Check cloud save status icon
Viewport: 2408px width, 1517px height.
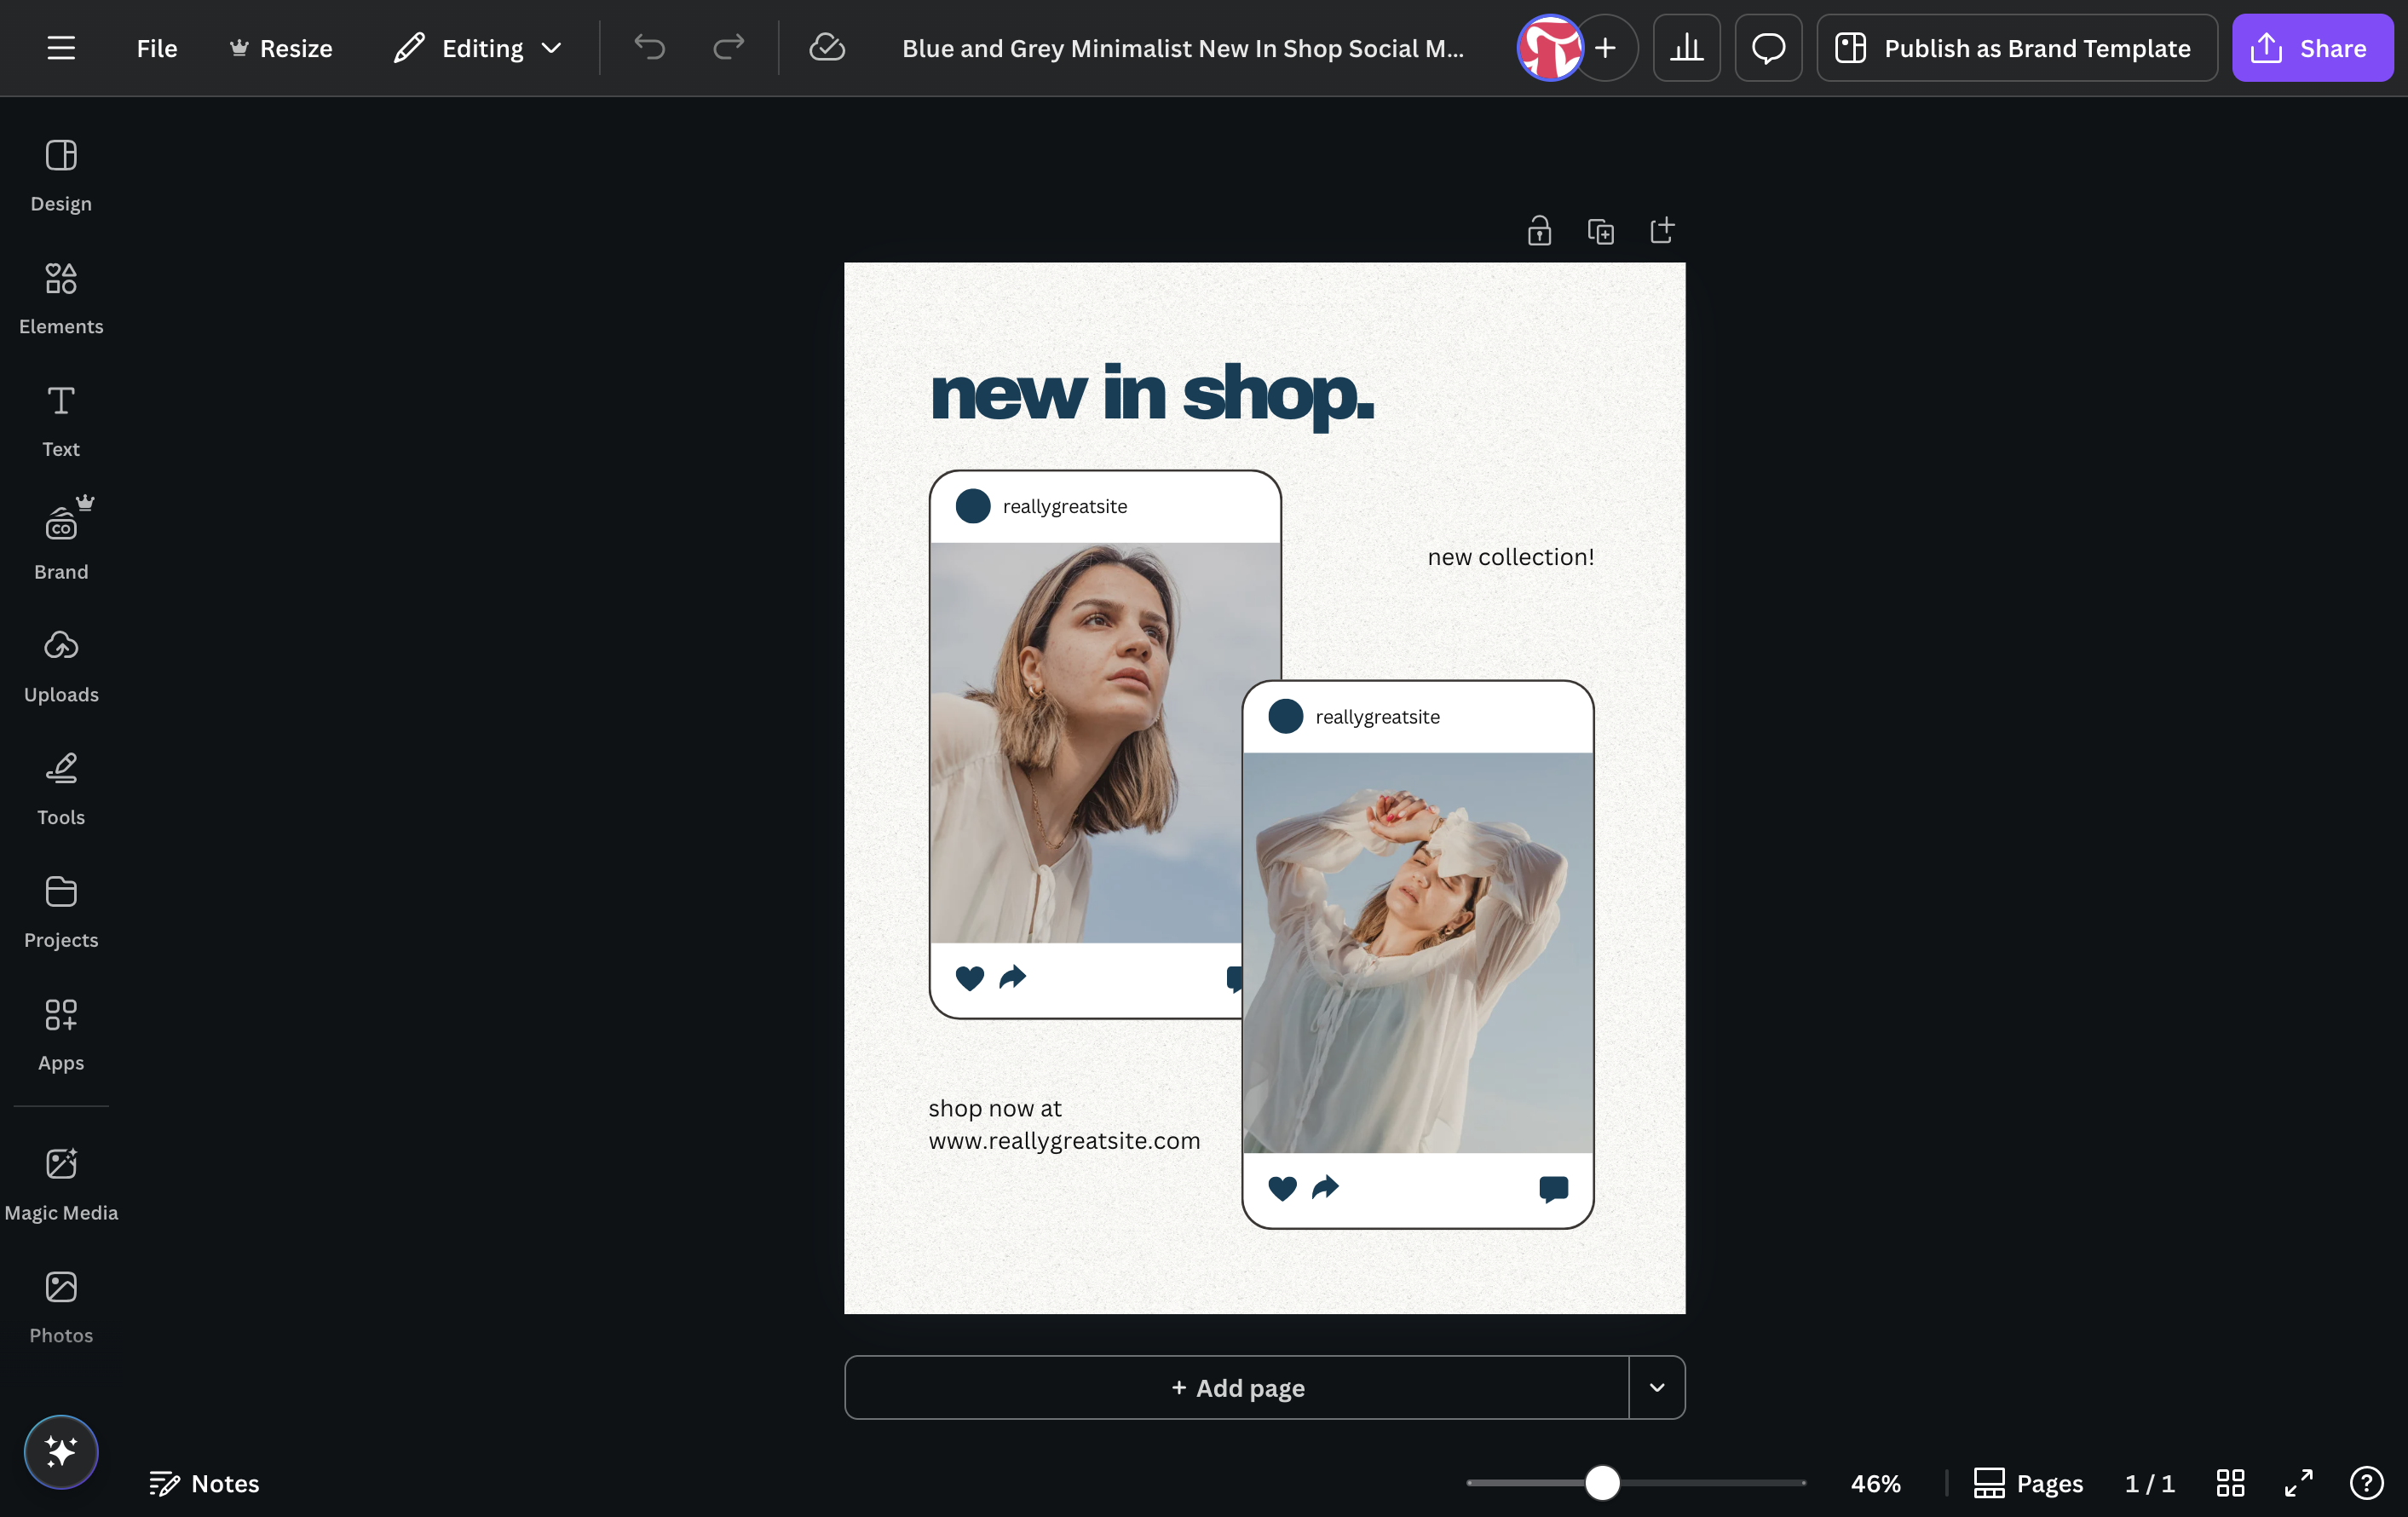827,48
